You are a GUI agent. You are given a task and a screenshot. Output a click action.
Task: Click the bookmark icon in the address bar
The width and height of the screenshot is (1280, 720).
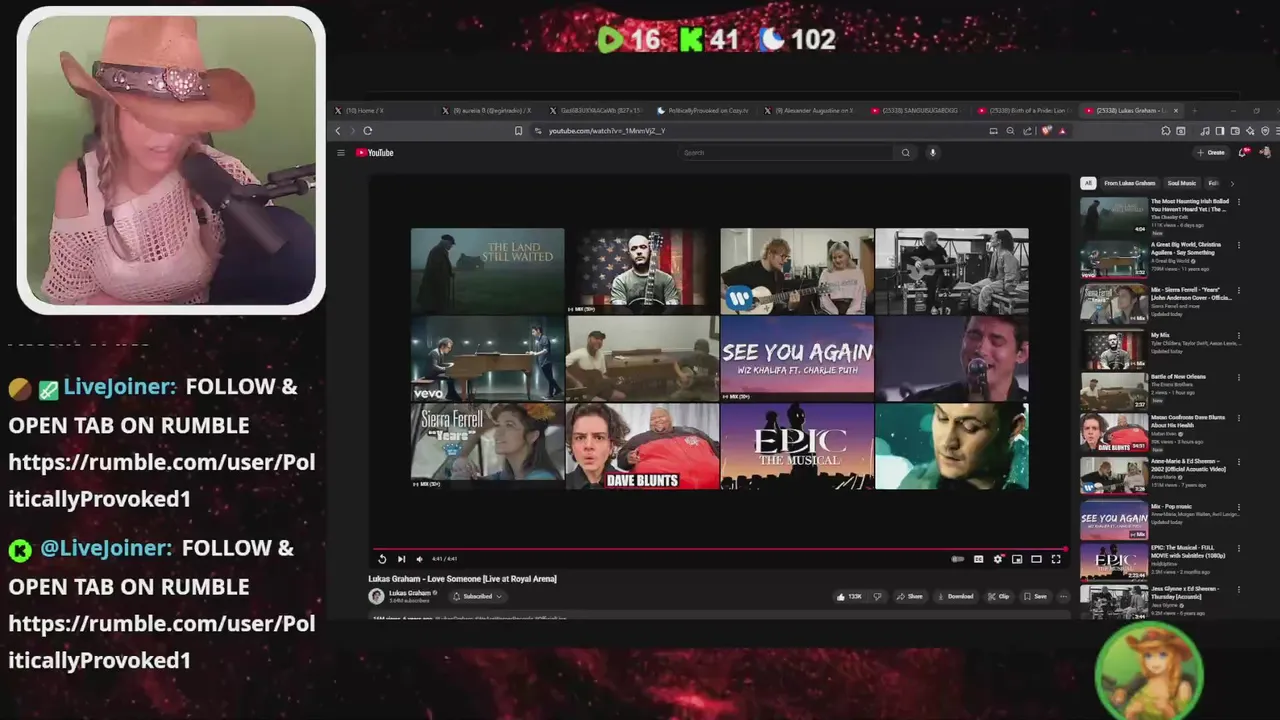click(518, 131)
